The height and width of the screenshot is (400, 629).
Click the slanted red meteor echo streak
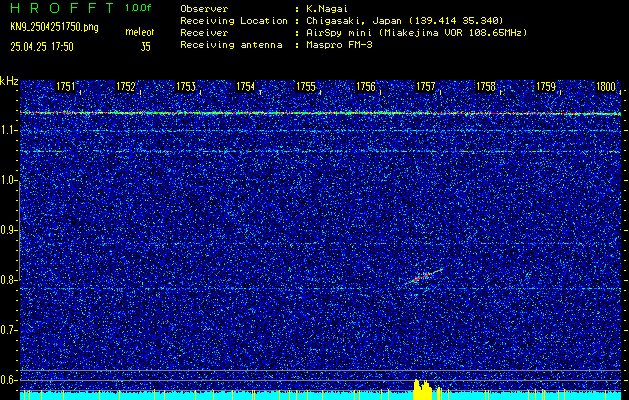click(424, 276)
